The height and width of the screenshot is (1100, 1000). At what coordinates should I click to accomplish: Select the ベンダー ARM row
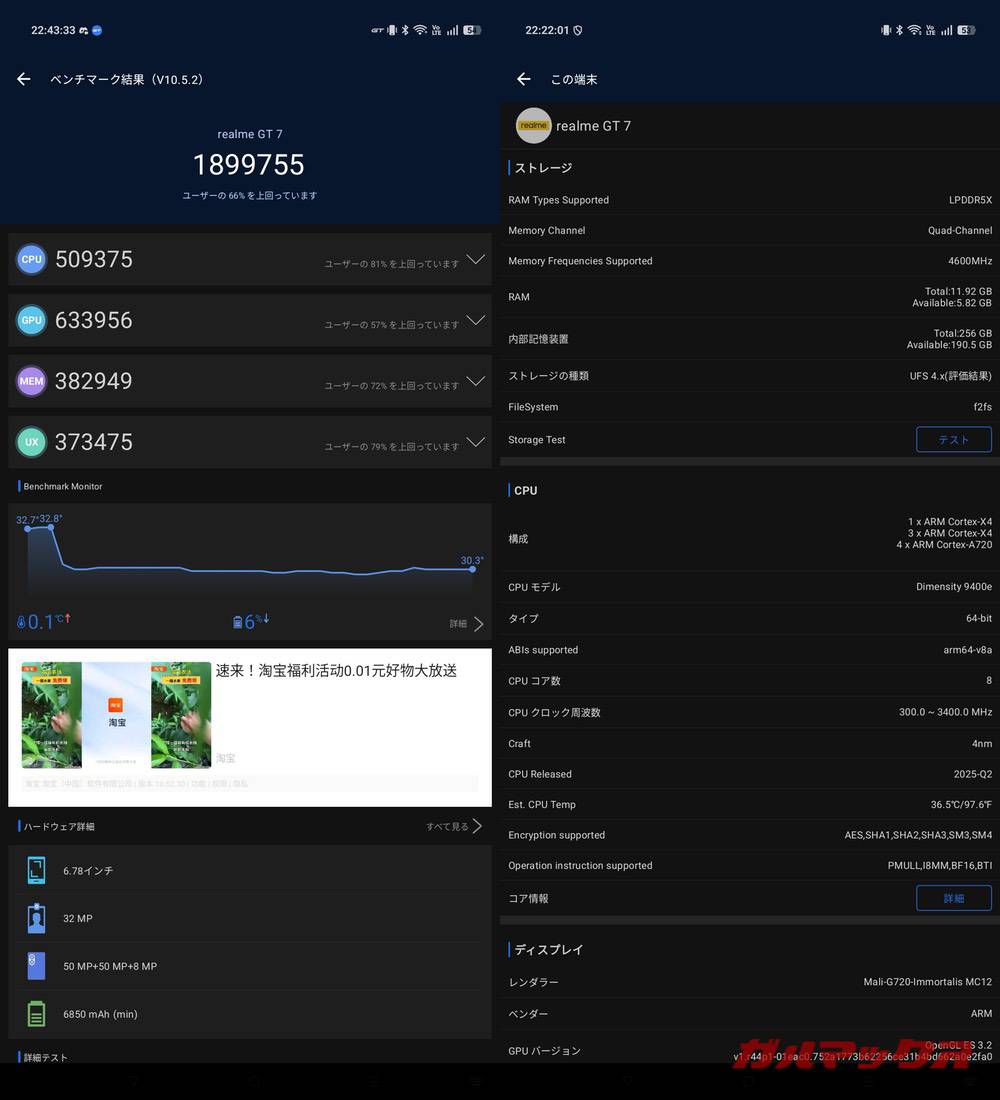coord(749,1014)
